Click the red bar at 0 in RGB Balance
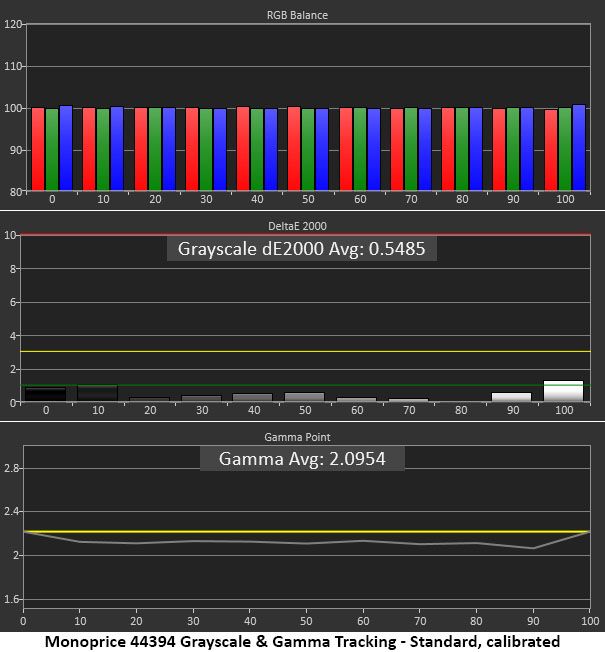This screenshot has width=605, height=652. (38, 149)
